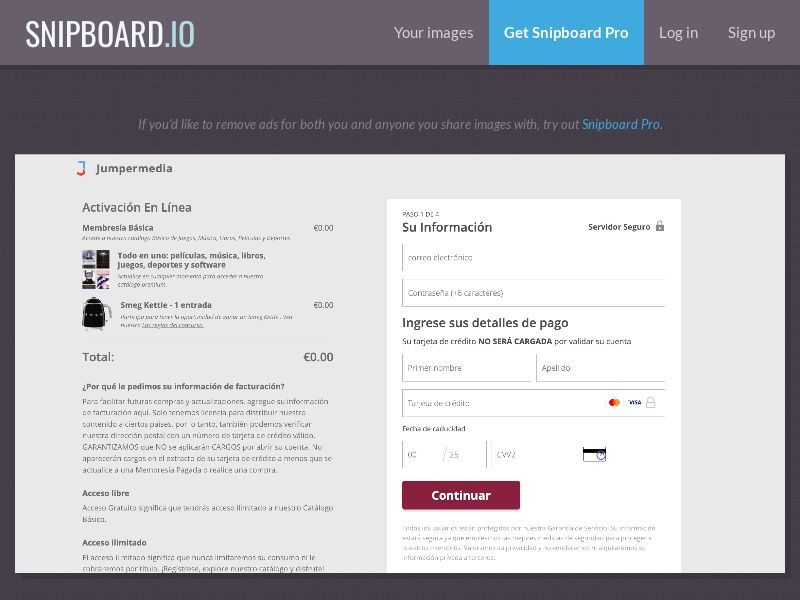Click the Servidor Seguro padlock icon
This screenshot has height=600, width=800.
[660, 227]
